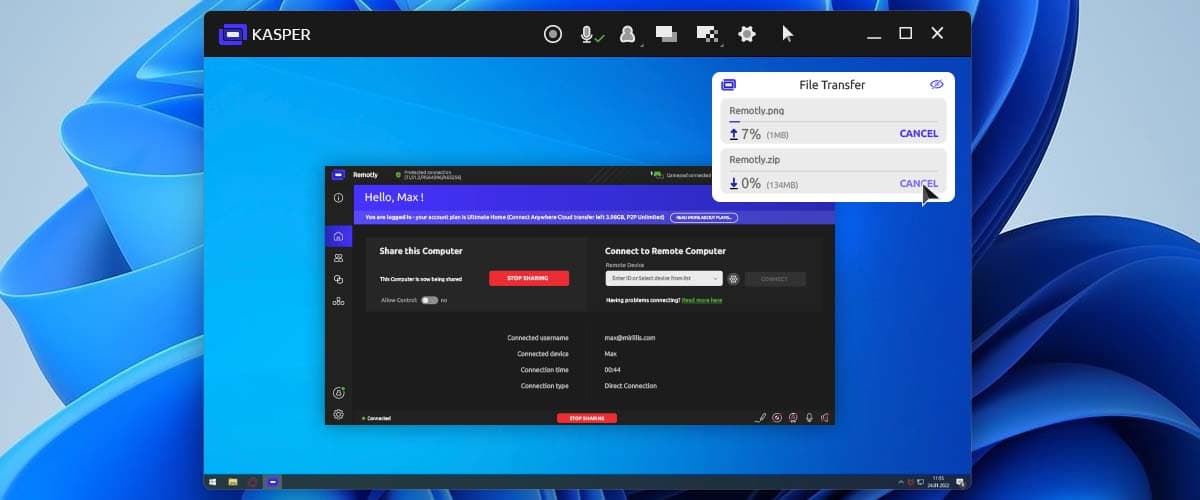The height and width of the screenshot is (500, 1200).
Task: Click the second circular icon in Remotly bottom bar
Action: [793, 418]
